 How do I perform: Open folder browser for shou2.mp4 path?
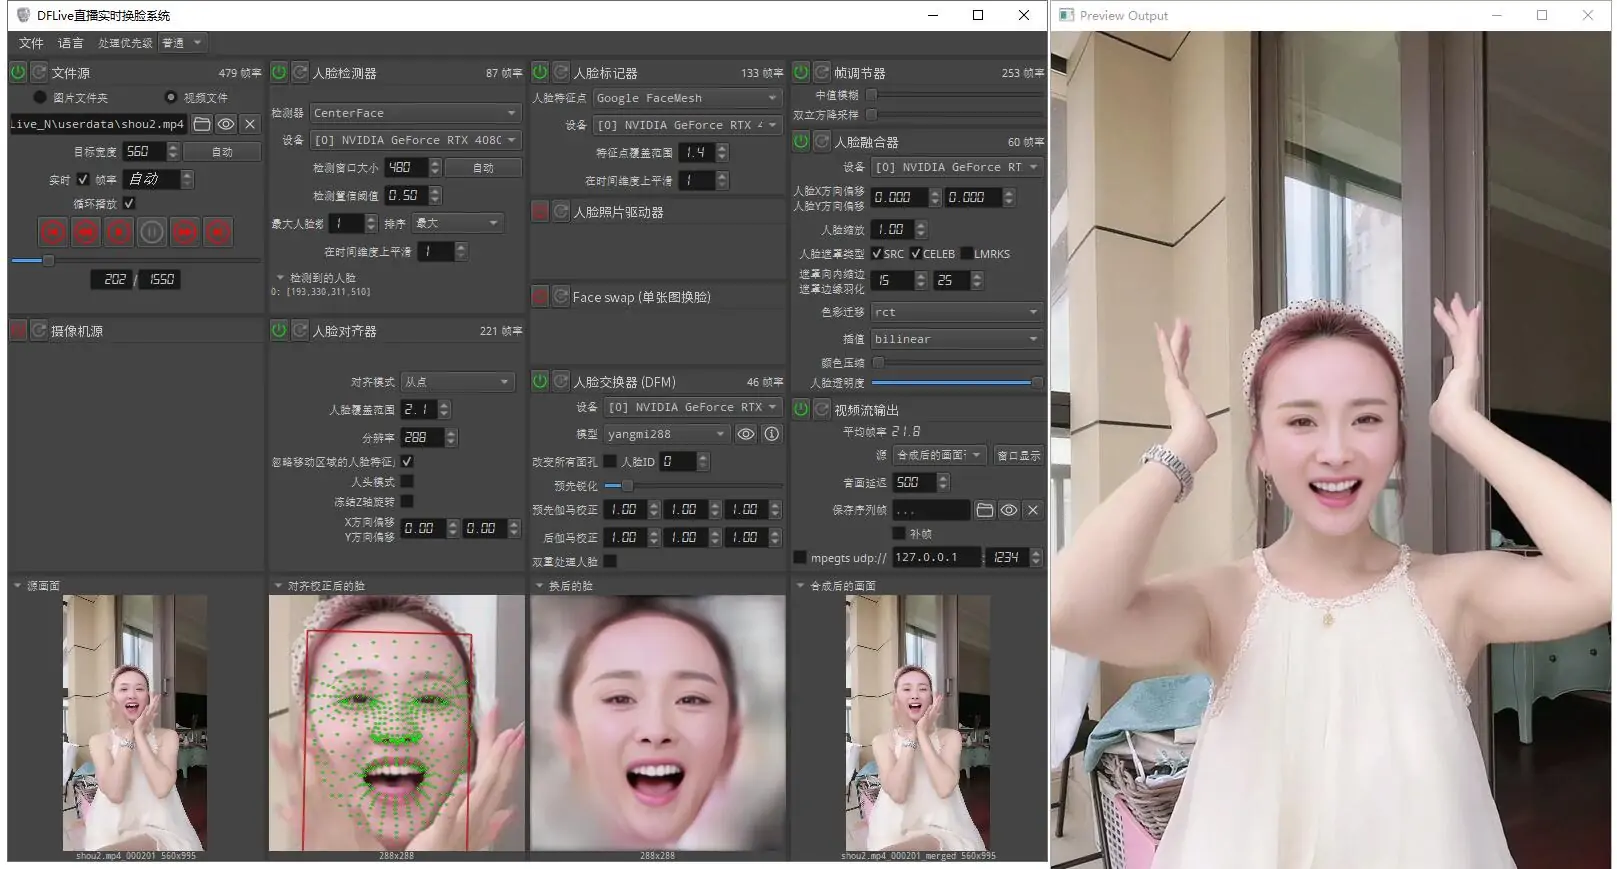coord(202,124)
